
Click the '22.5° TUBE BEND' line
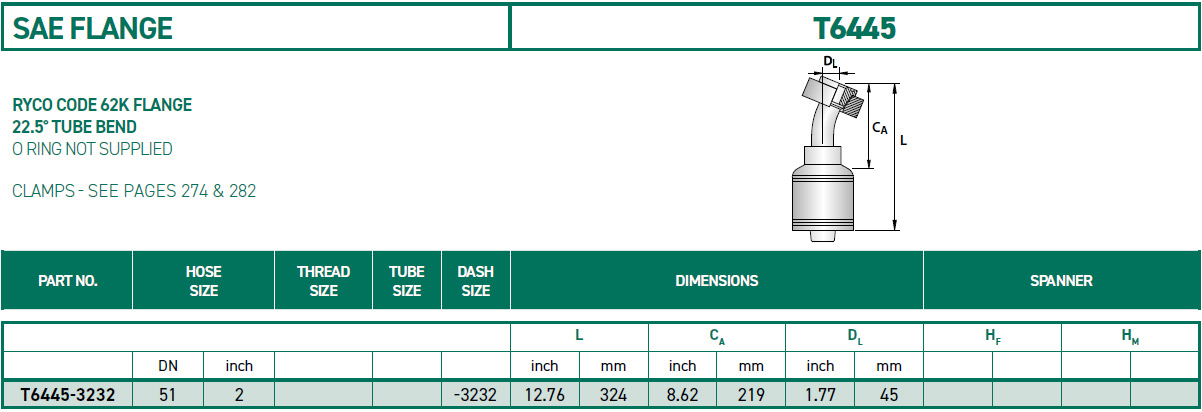coord(74,127)
